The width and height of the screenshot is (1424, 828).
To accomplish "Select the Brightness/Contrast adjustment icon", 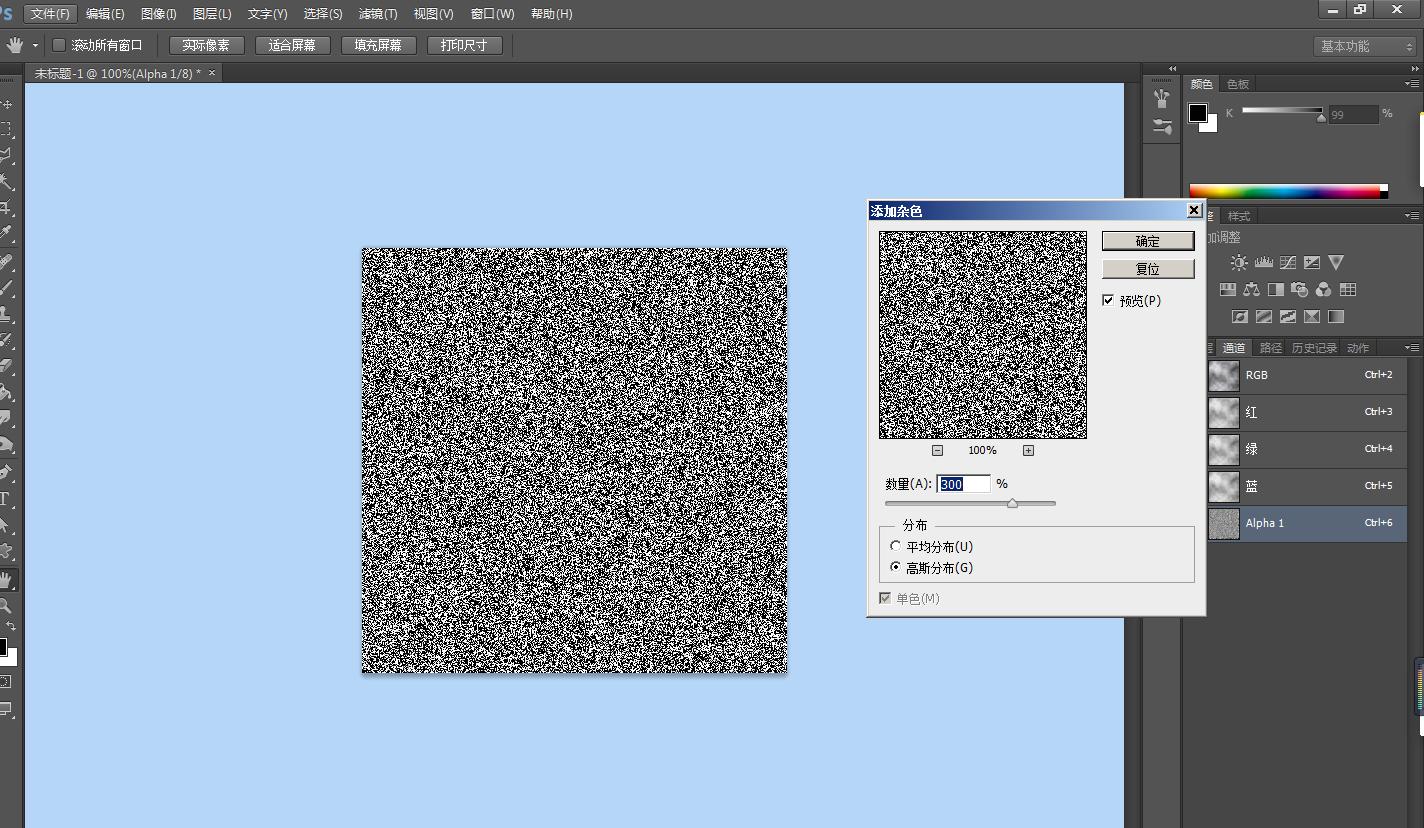I will click(1239, 263).
